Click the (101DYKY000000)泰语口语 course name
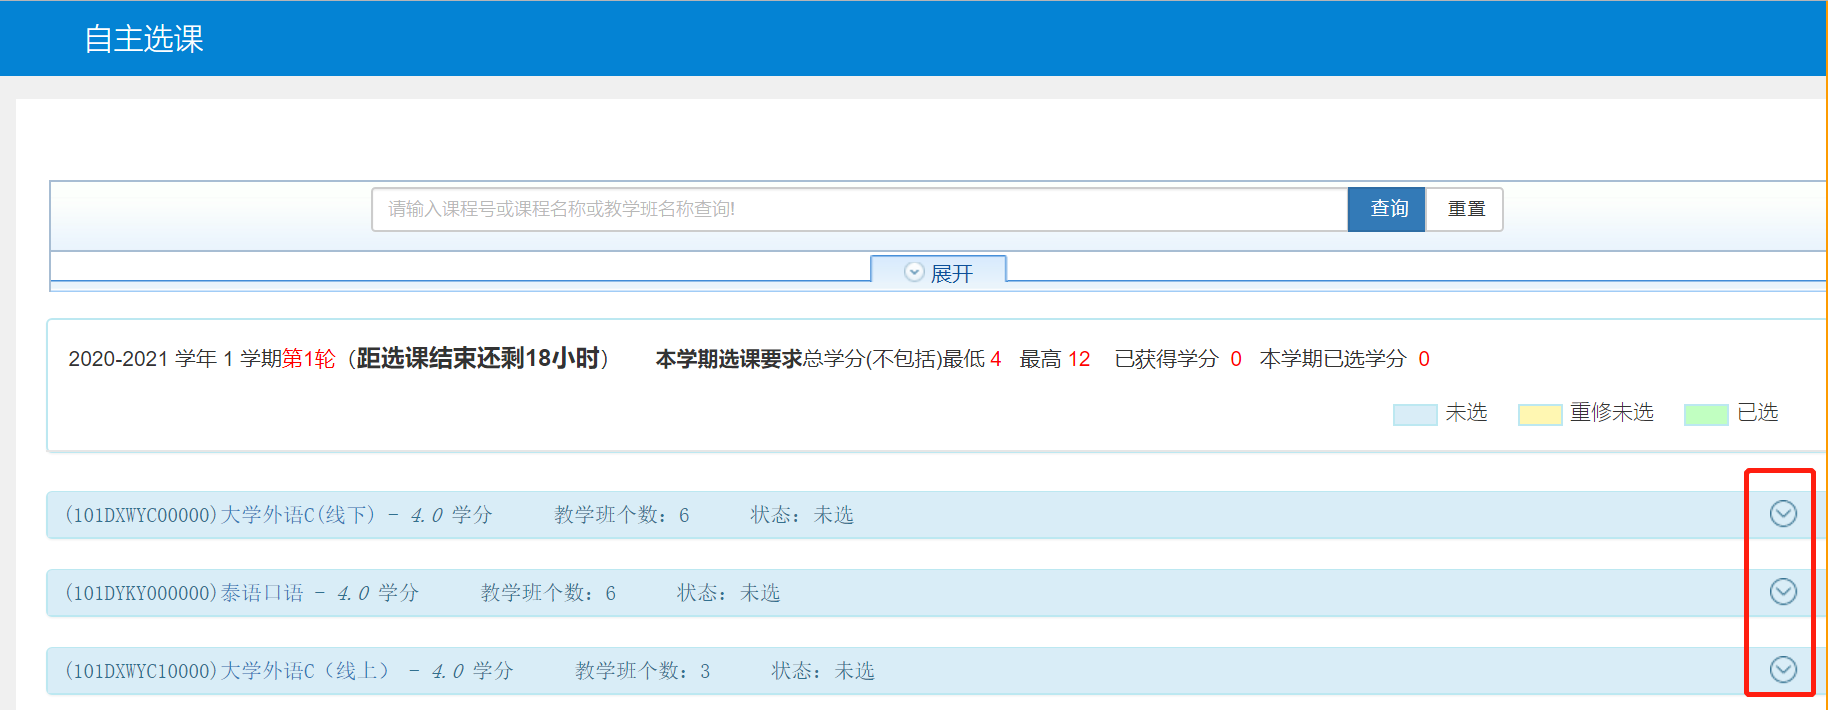 click(184, 593)
